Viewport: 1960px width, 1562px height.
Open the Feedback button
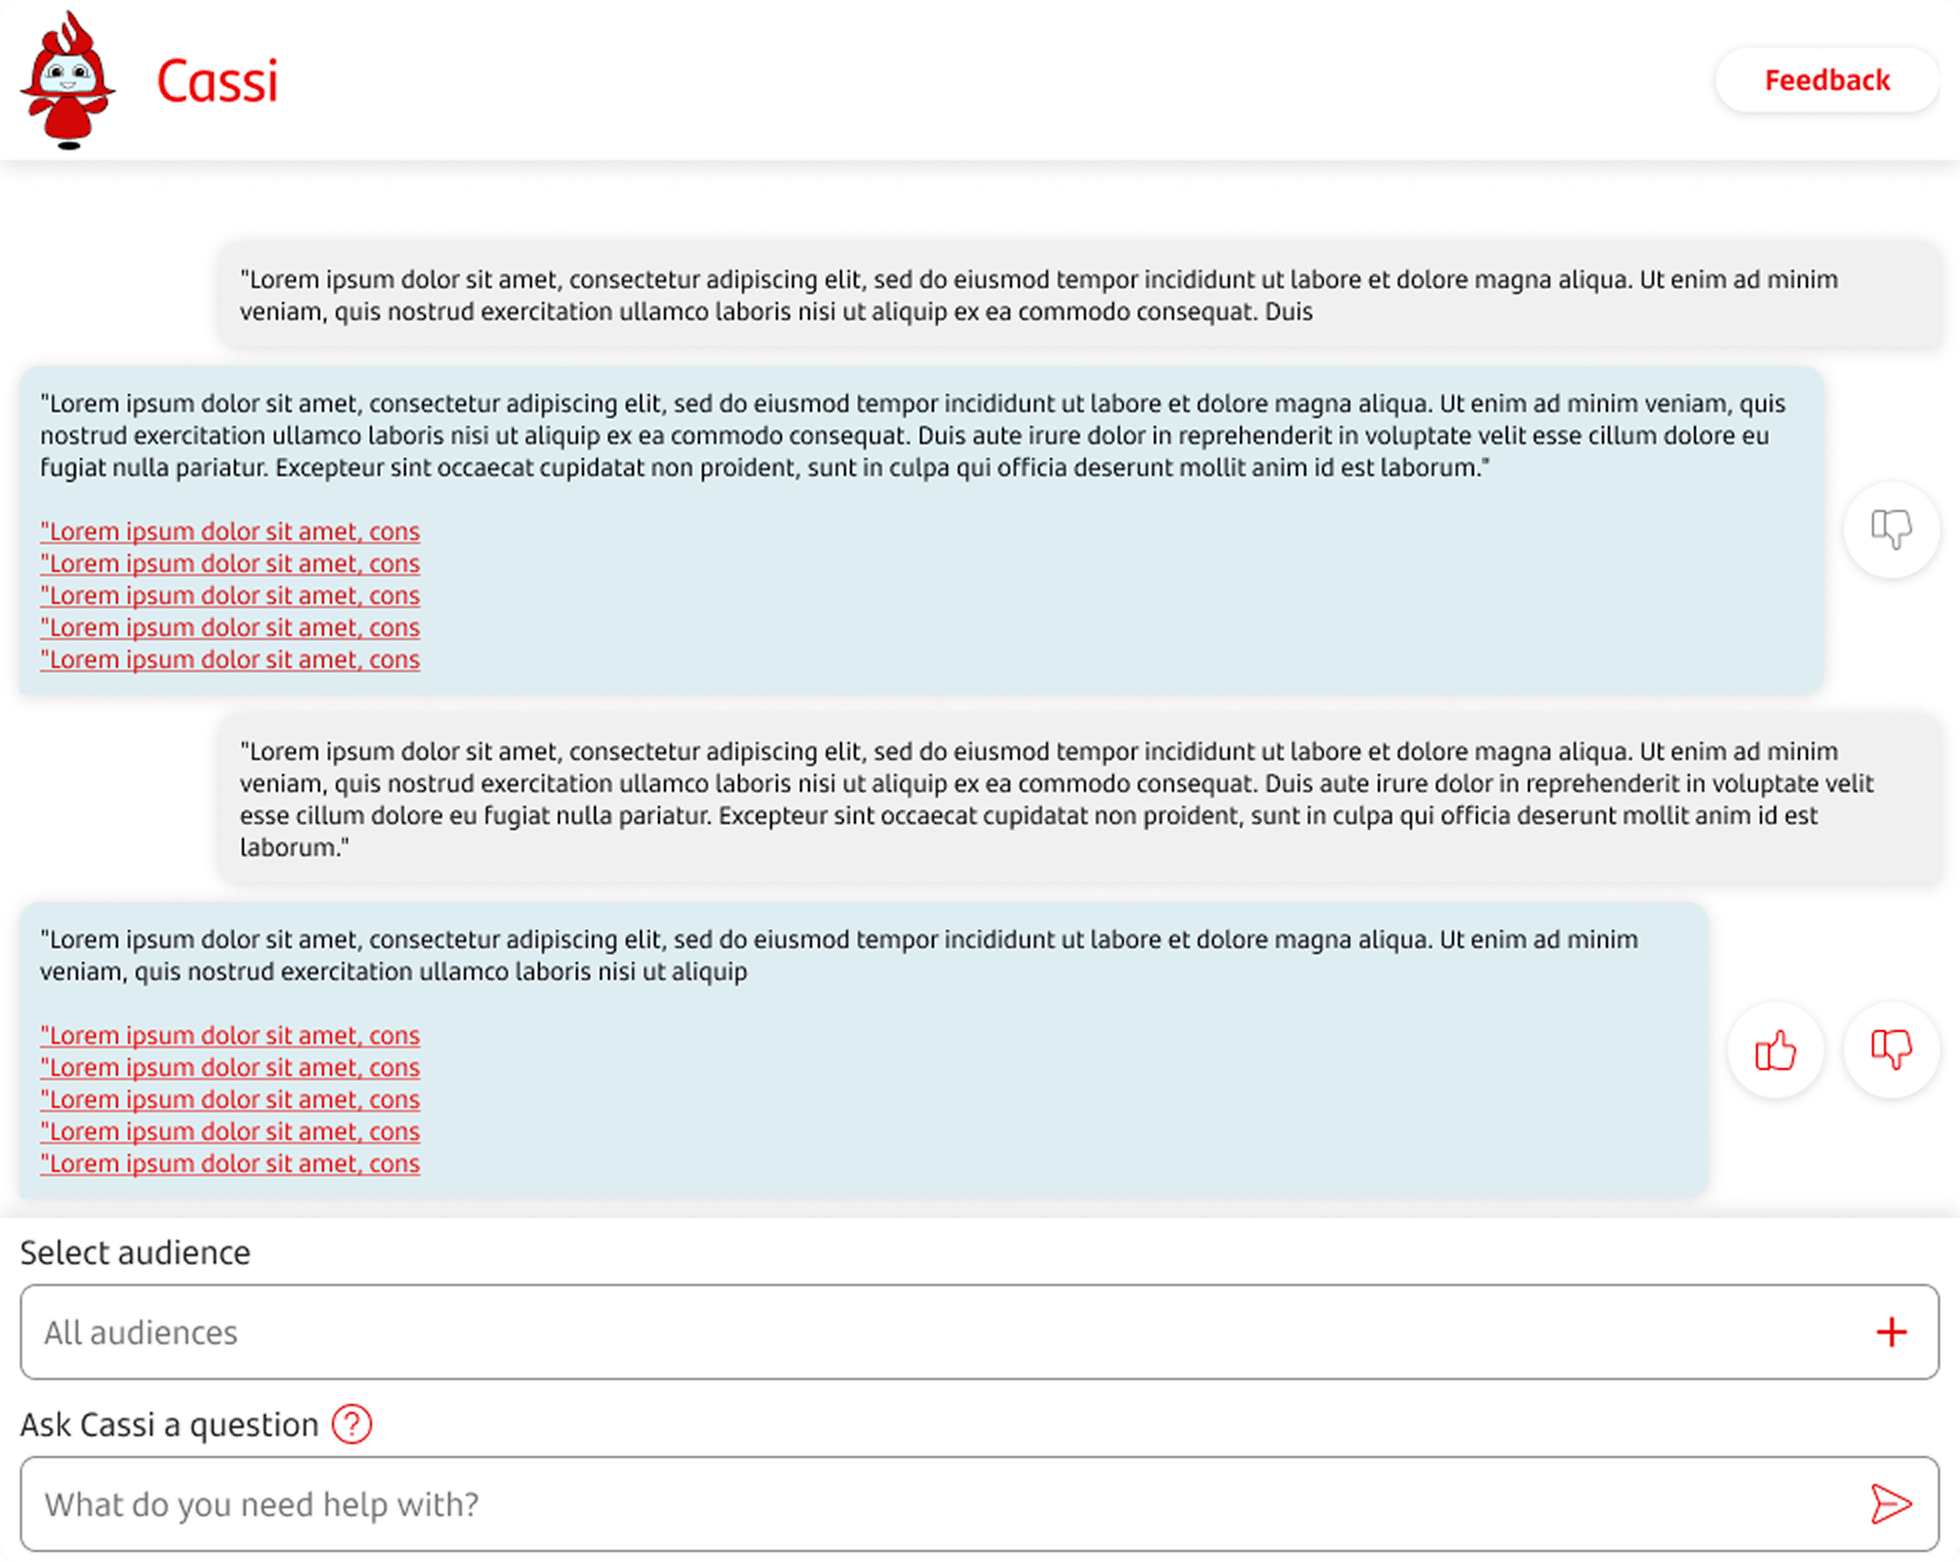click(x=1827, y=80)
